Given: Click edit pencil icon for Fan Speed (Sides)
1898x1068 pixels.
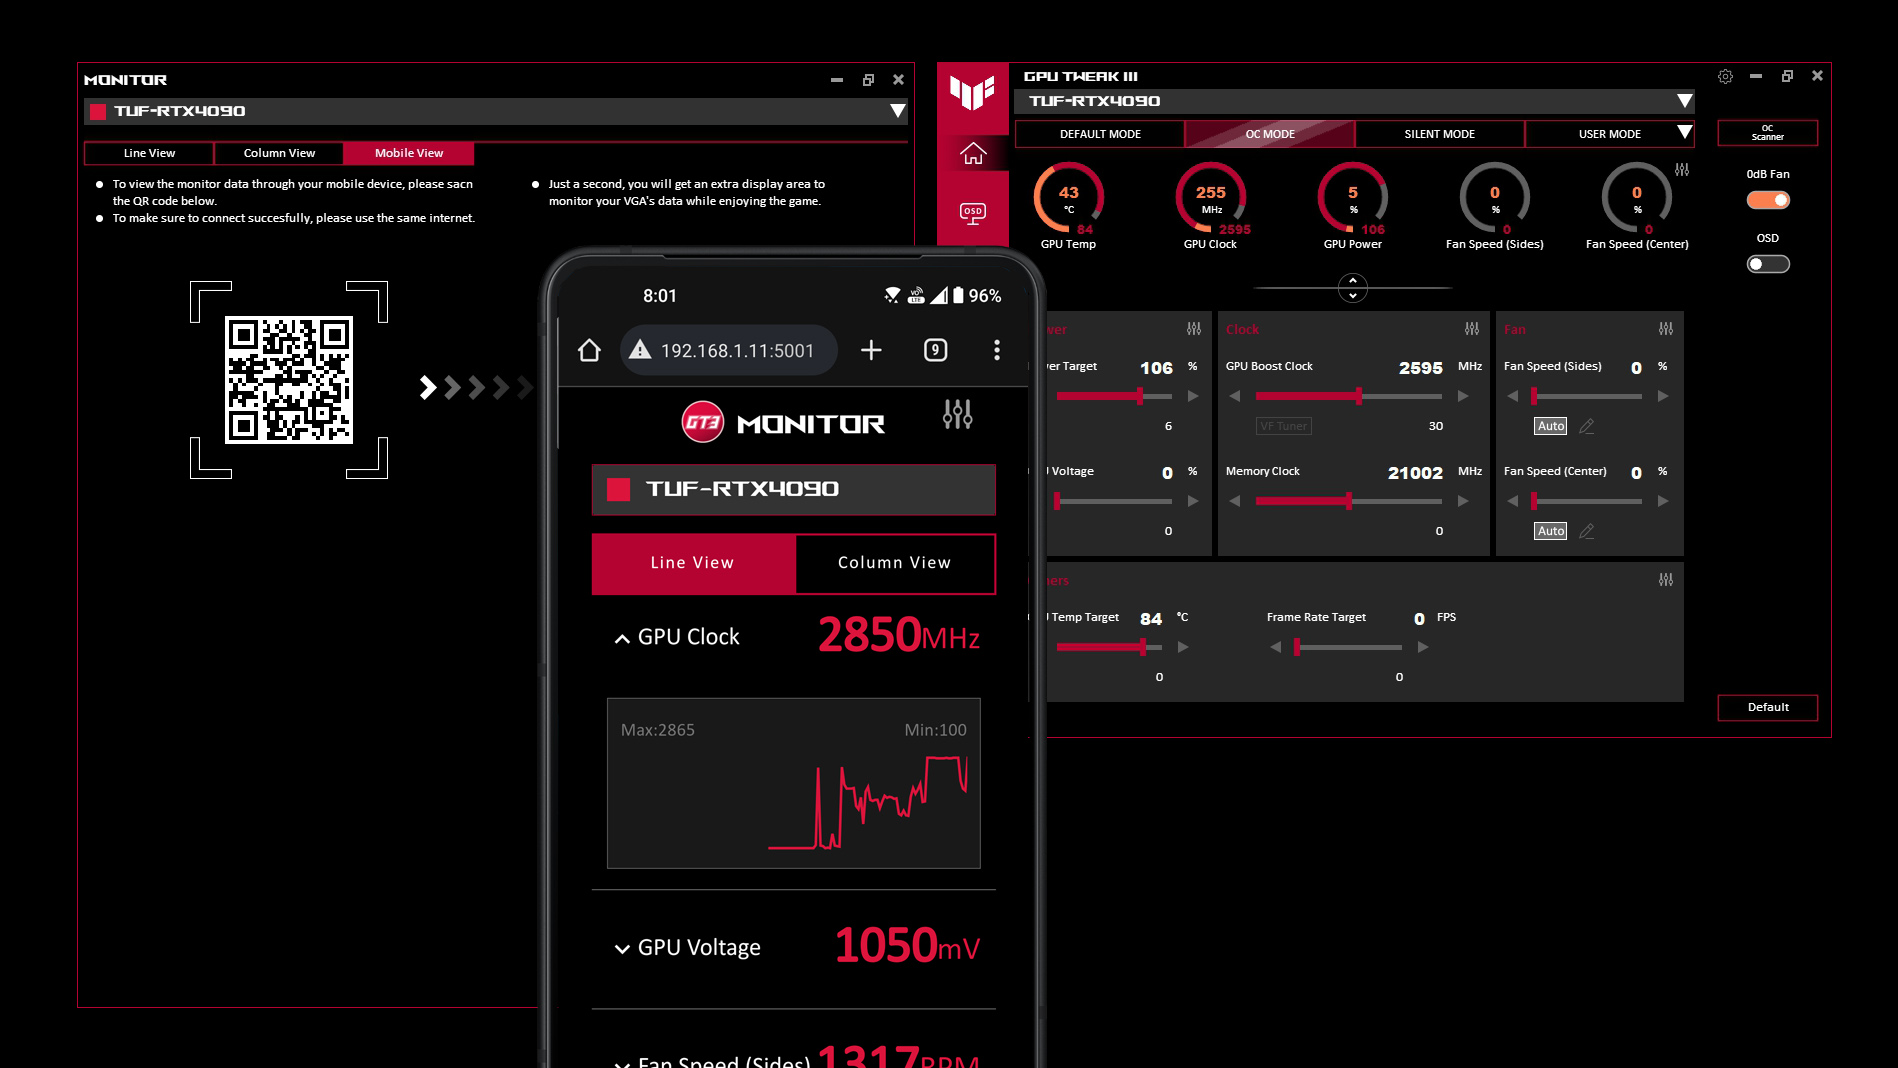Looking at the screenshot, I should 1586,426.
